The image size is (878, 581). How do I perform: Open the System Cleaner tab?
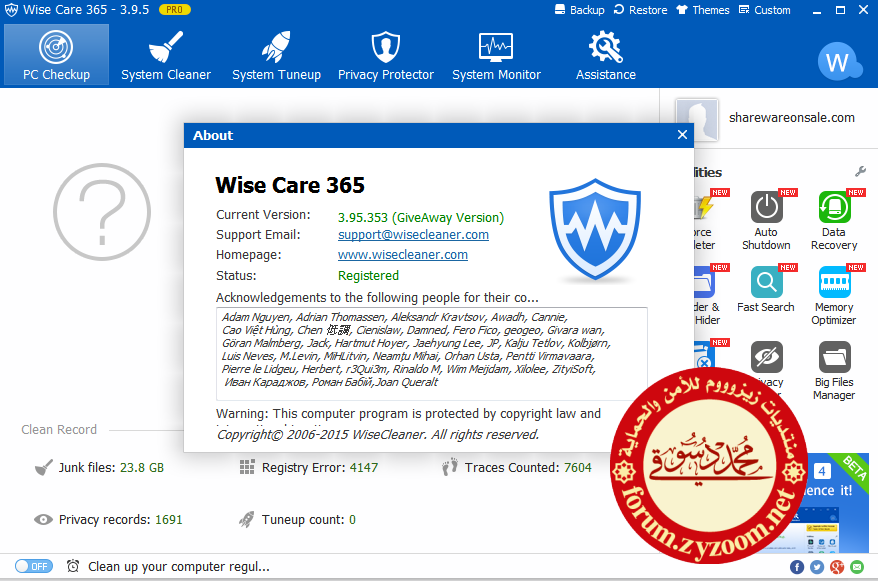166,55
